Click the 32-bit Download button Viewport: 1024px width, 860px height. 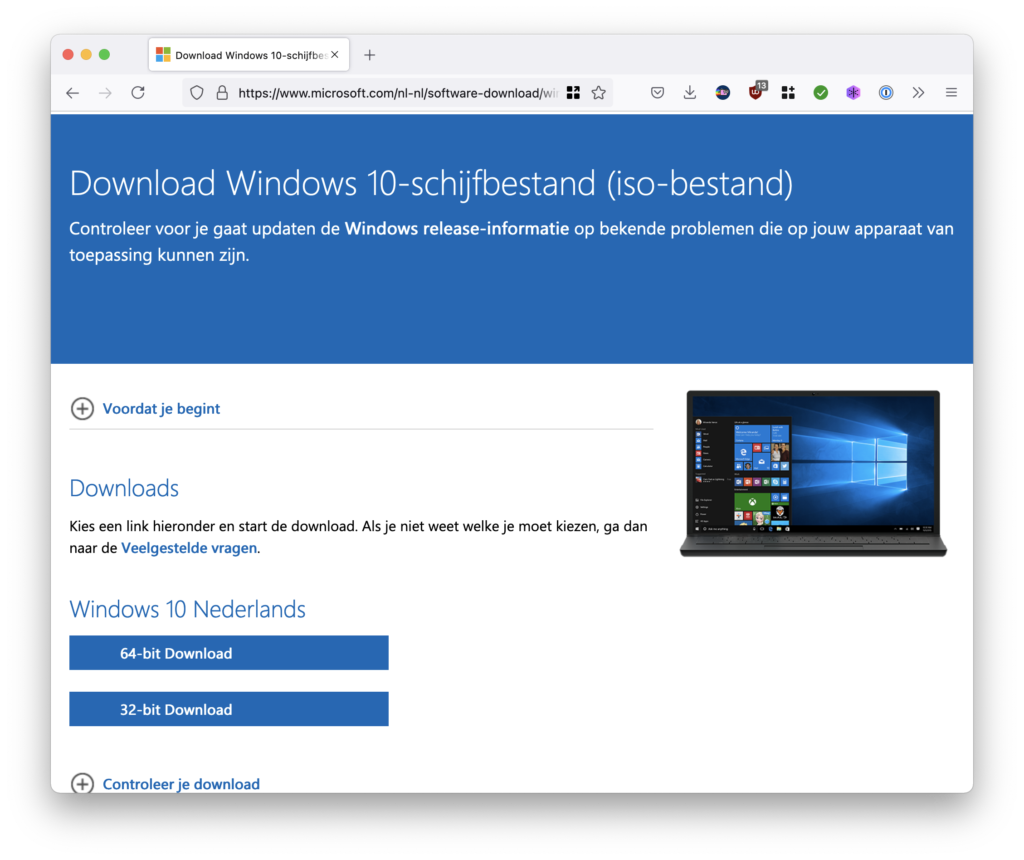[x=229, y=709]
